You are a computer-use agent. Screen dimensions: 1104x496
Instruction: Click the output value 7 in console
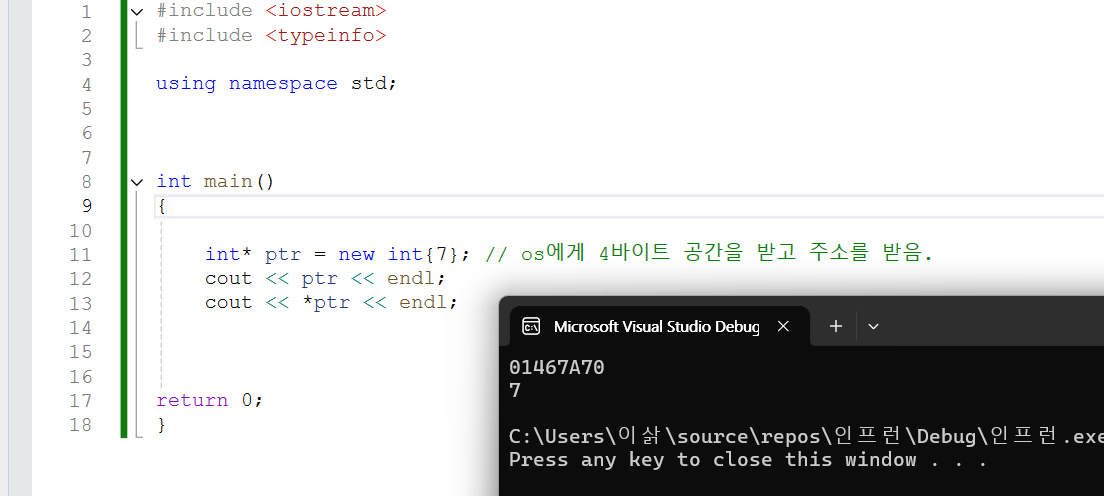pos(515,391)
